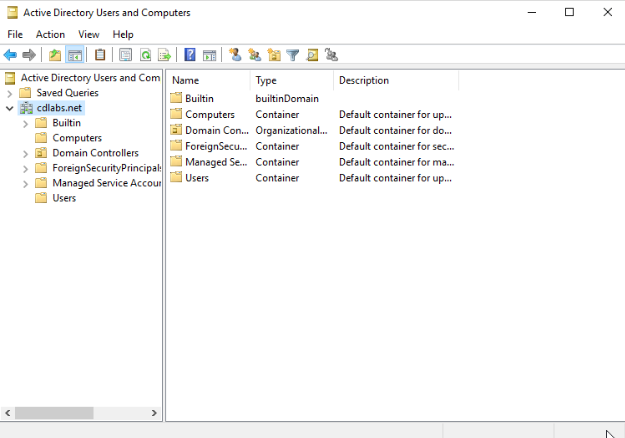Select Computers in the tree pane
Image resolution: width=625 pixels, height=438 pixels.
(x=77, y=138)
